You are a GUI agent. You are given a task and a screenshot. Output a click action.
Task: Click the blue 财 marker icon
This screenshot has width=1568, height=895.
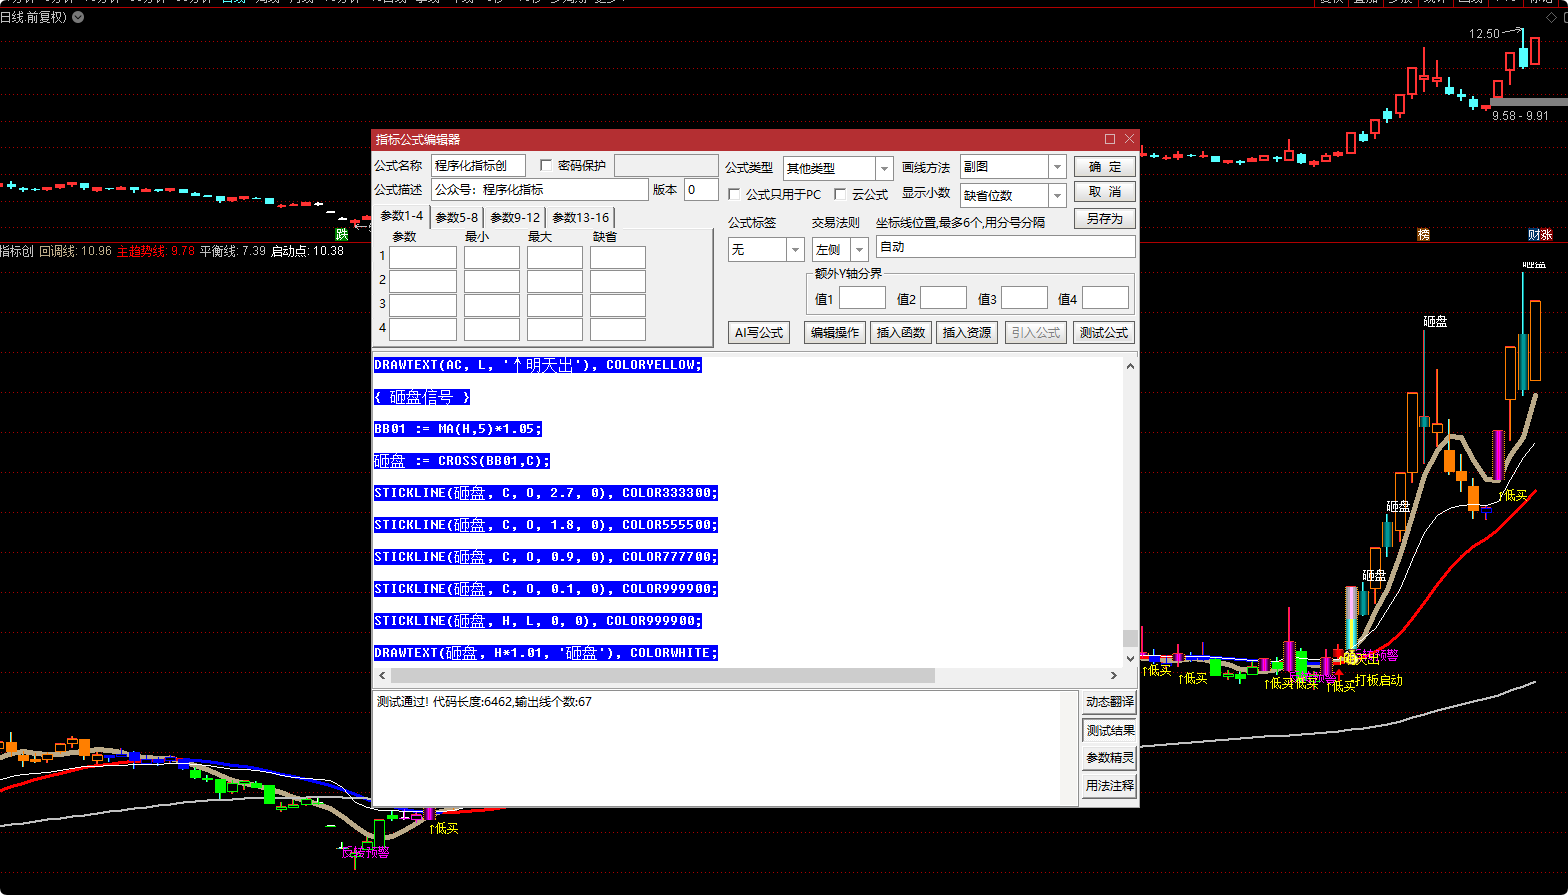click(1534, 234)
